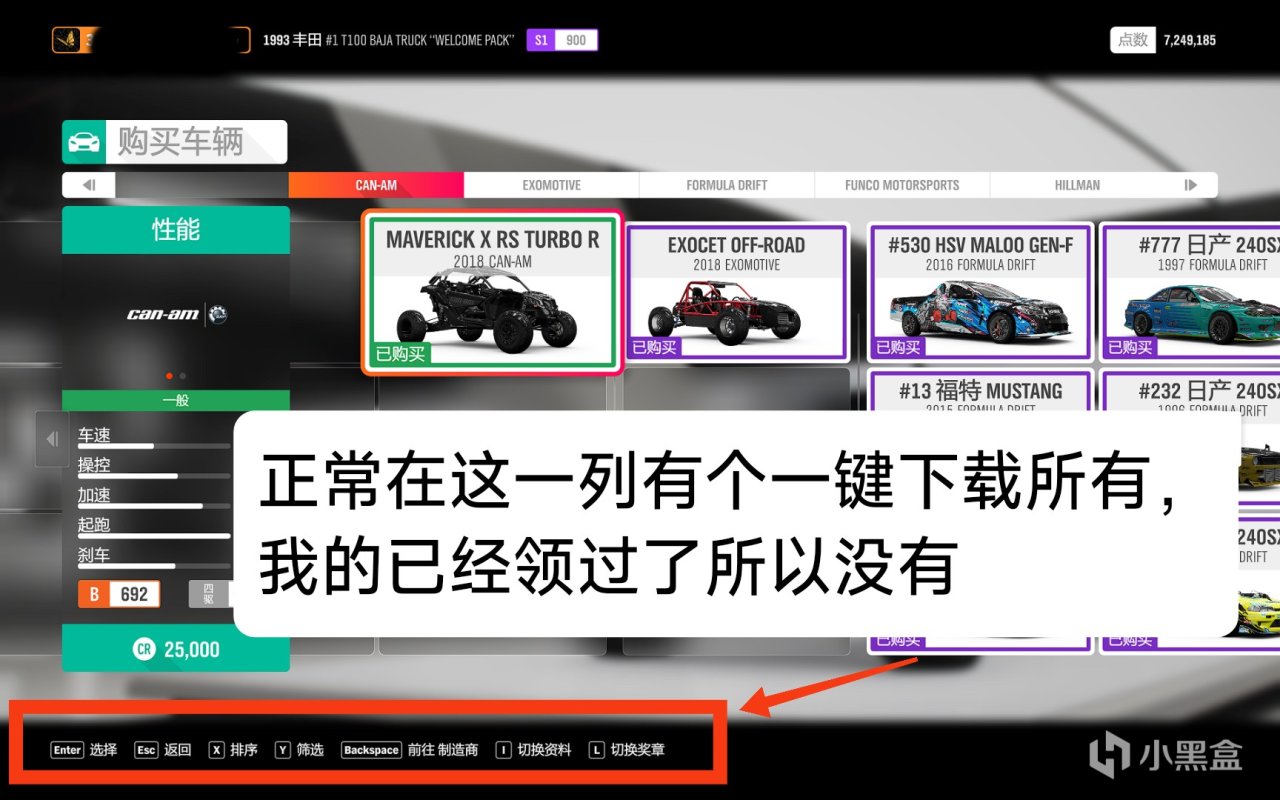Select the HILLMAN tab

click(x=1077, y=185)
